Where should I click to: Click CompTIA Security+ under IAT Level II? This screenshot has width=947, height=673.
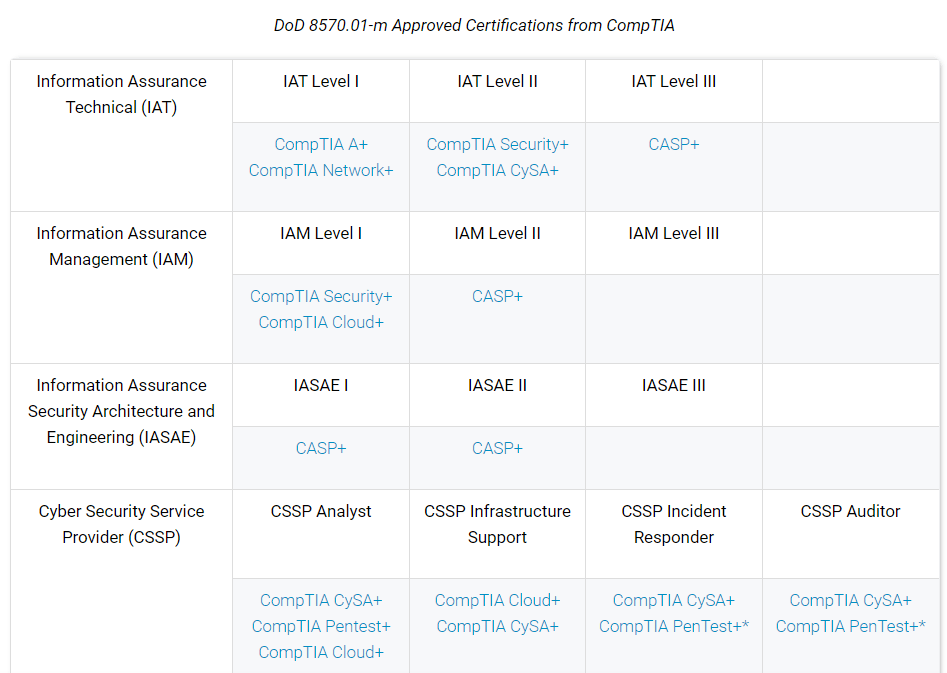coord(497,144)
